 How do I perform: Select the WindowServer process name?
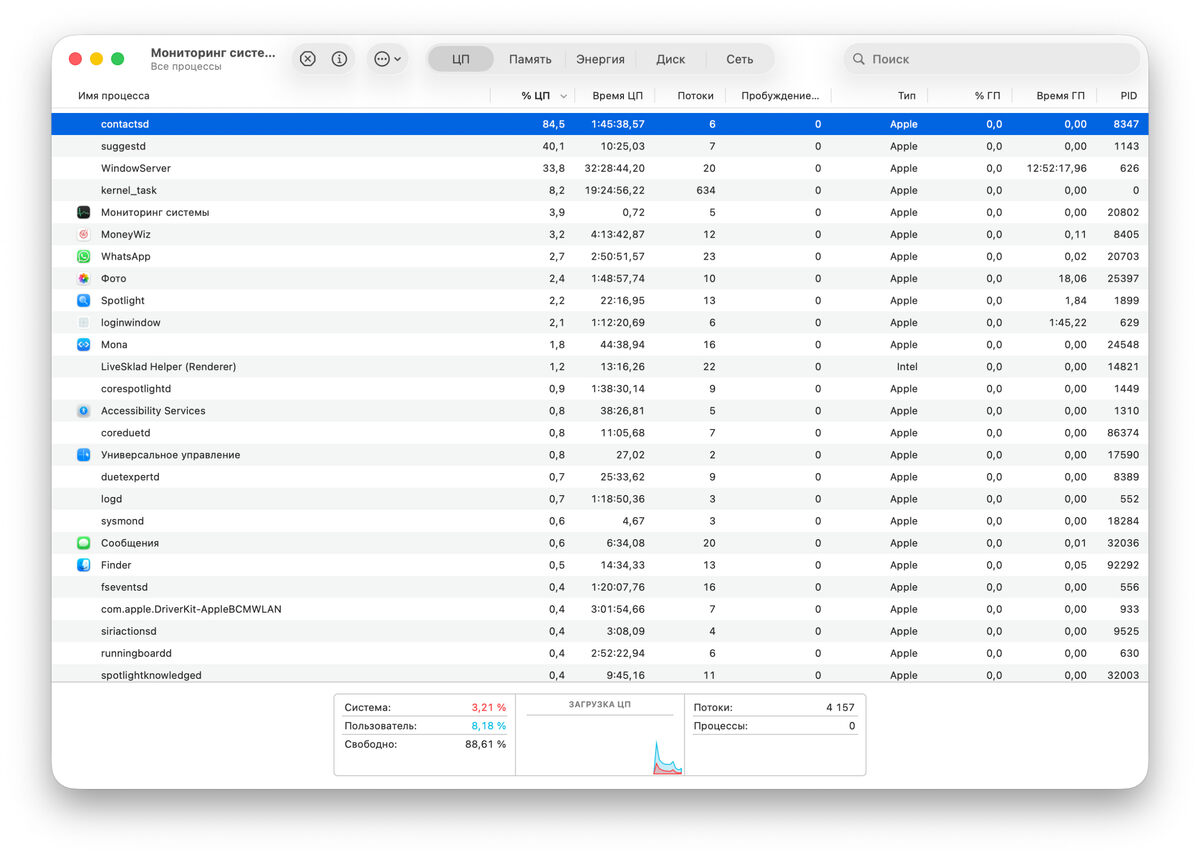coord(136,168)
